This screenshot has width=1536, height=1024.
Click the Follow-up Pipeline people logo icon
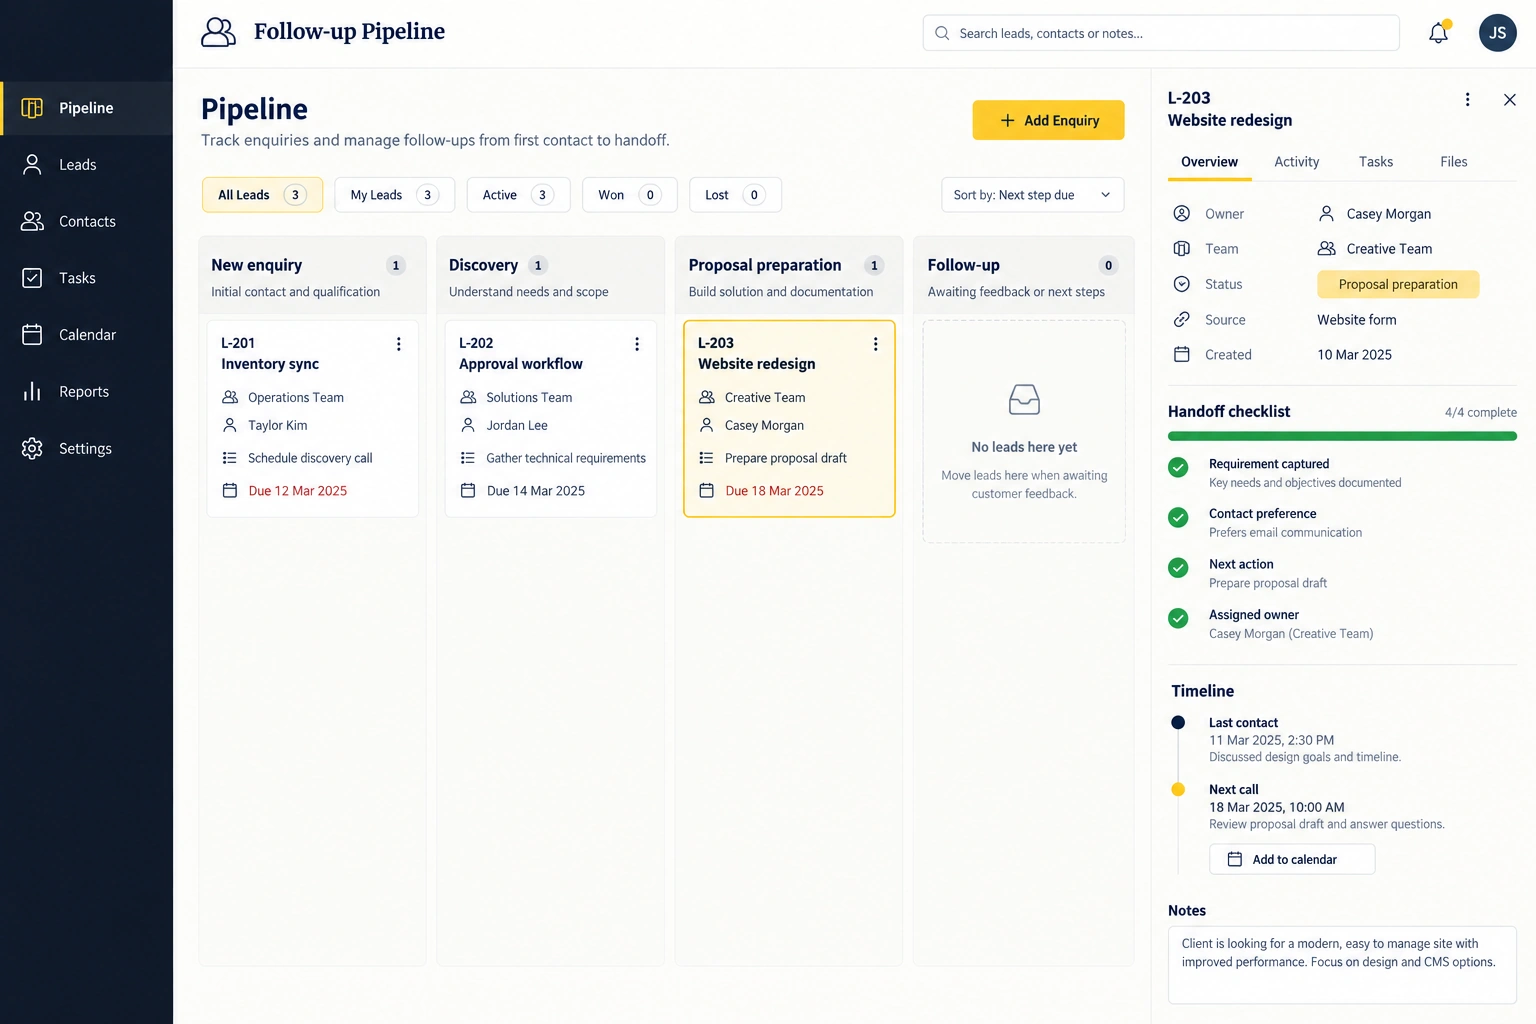[x=218, y=32]
